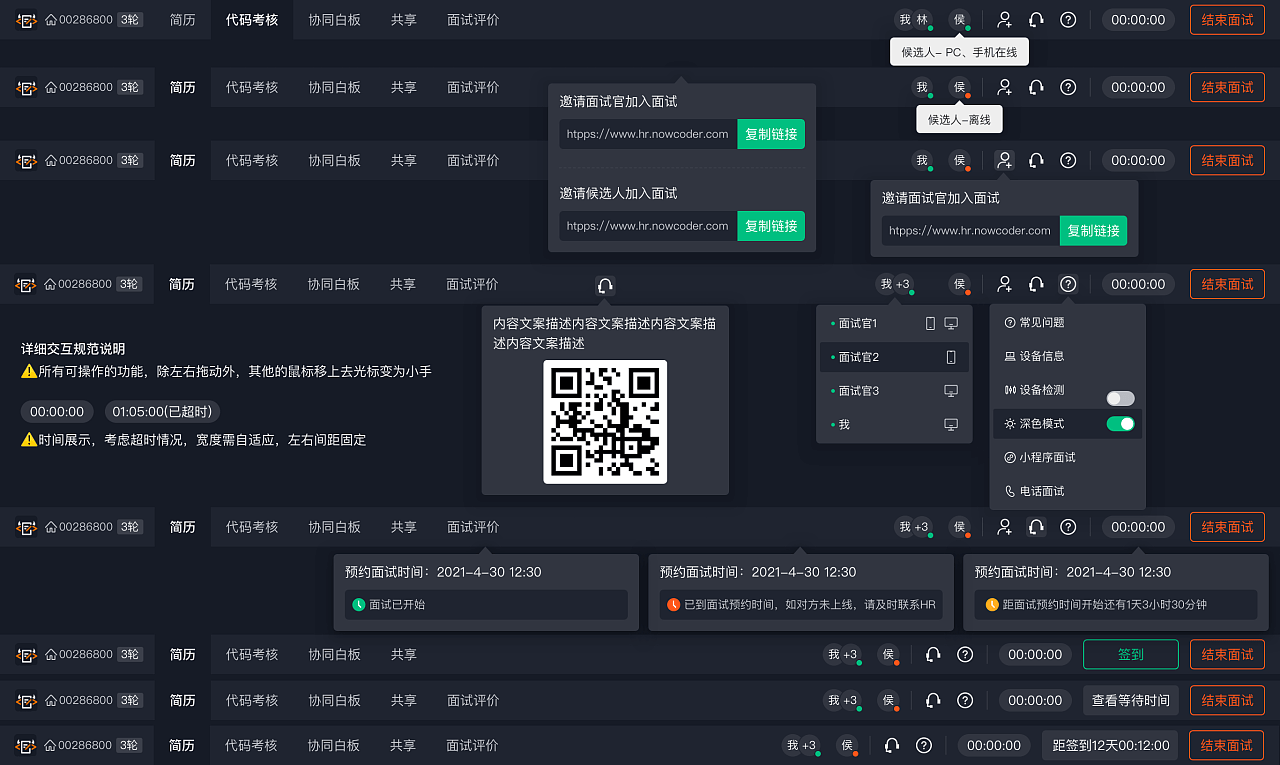Turn off the 深色模式 switch
Viewport: 1280px width, 765px height.
1120,424
